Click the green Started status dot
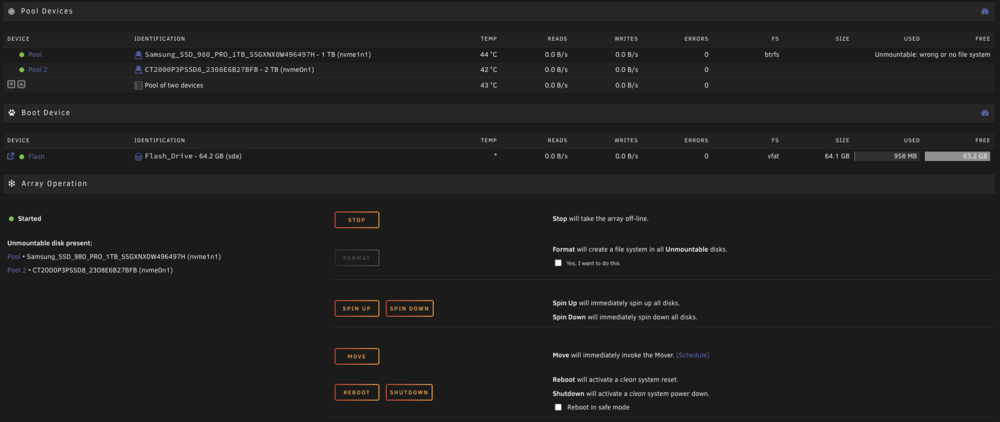The height and width of the screenshot is (422, 1000). (11, 219)
